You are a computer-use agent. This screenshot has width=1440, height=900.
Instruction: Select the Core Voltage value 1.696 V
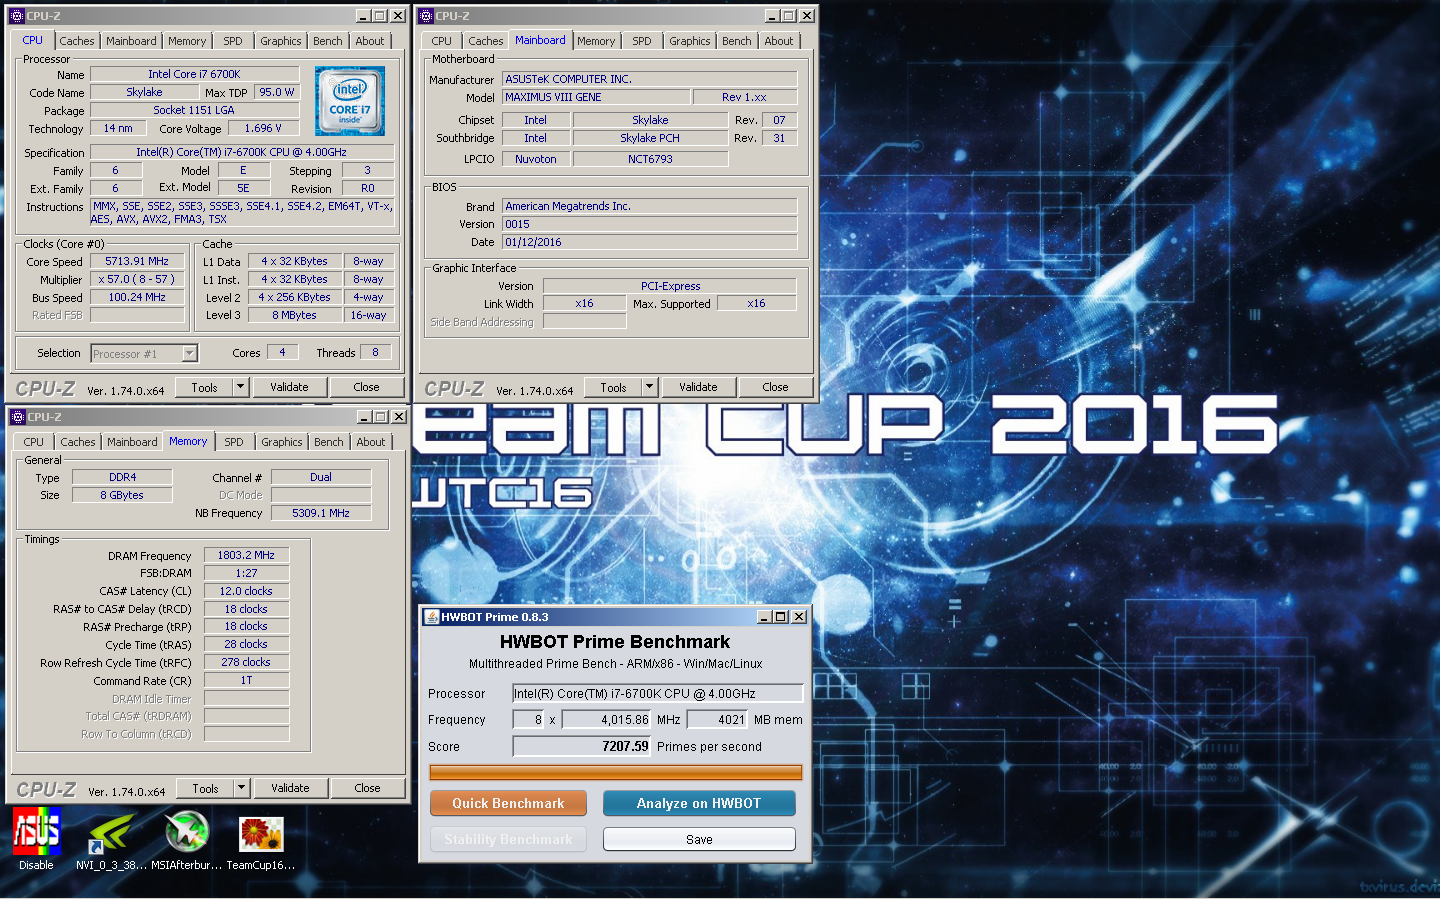click(x=263, y=128)
